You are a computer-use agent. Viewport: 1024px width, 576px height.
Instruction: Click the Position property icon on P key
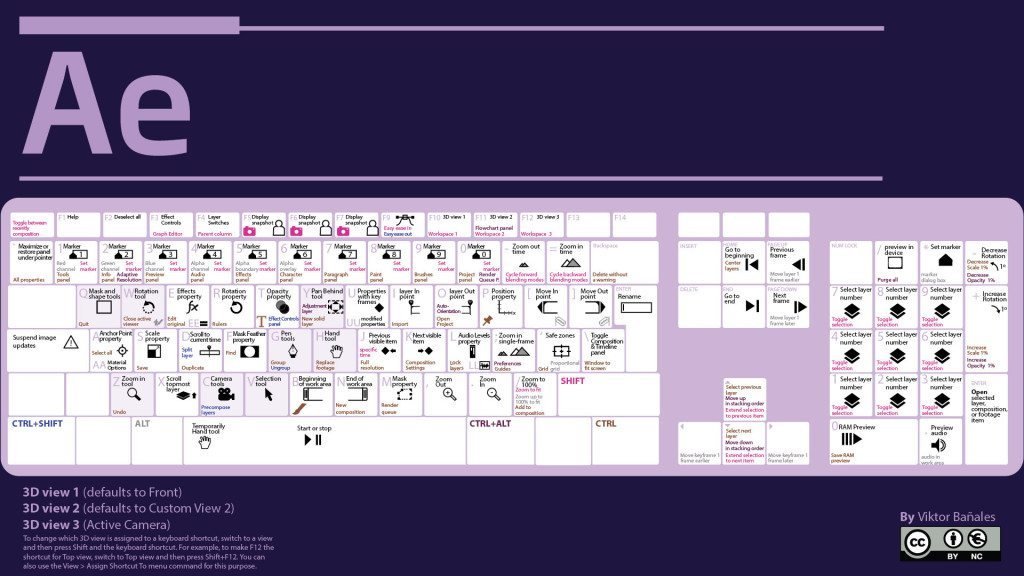(505, 309)
